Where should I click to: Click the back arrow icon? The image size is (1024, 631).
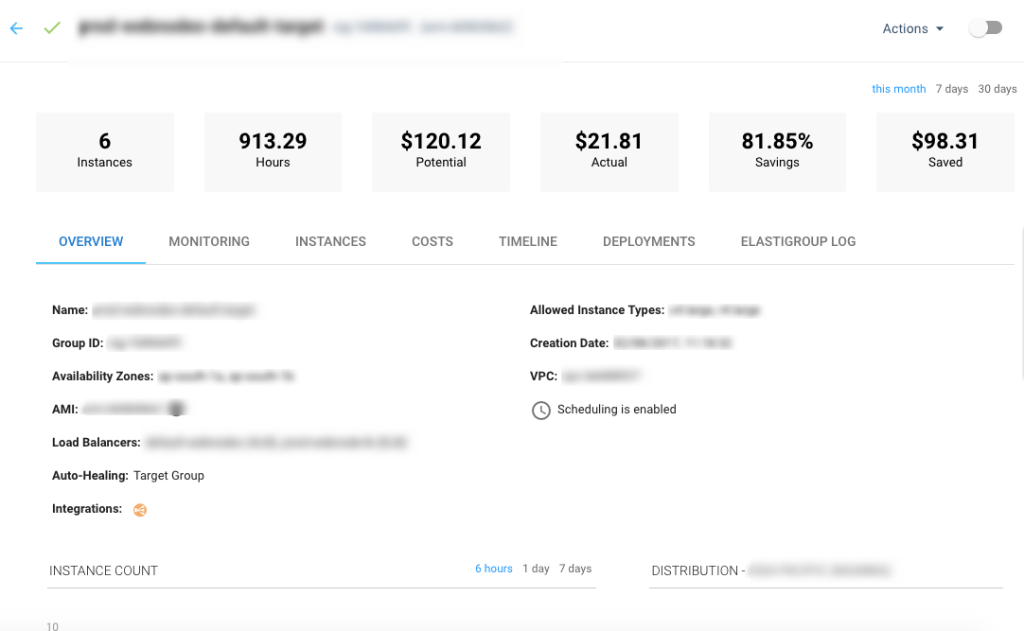pos(16,29)
